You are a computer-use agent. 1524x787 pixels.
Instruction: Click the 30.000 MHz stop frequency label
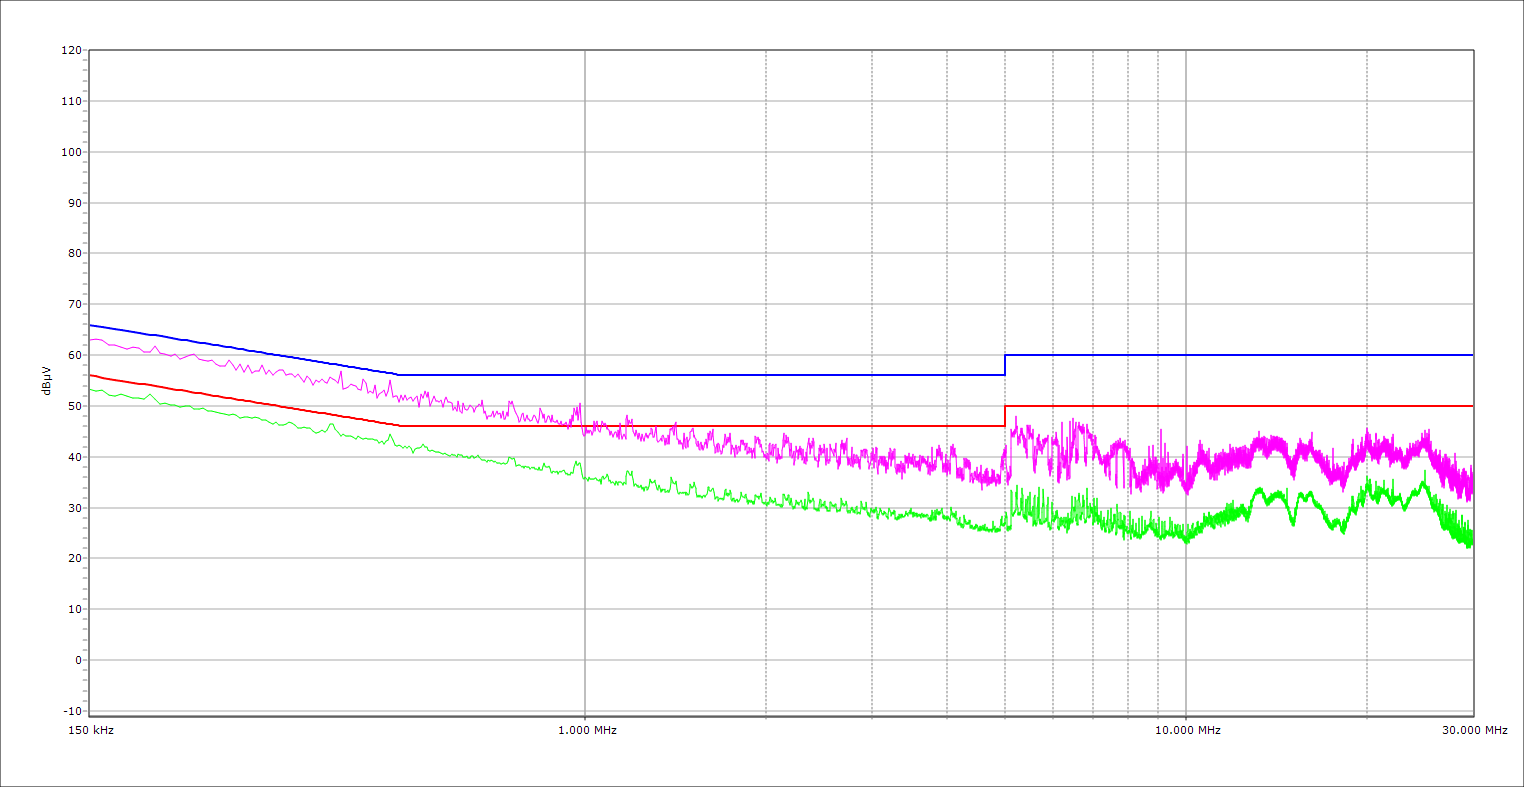[x=1474, y=730]
